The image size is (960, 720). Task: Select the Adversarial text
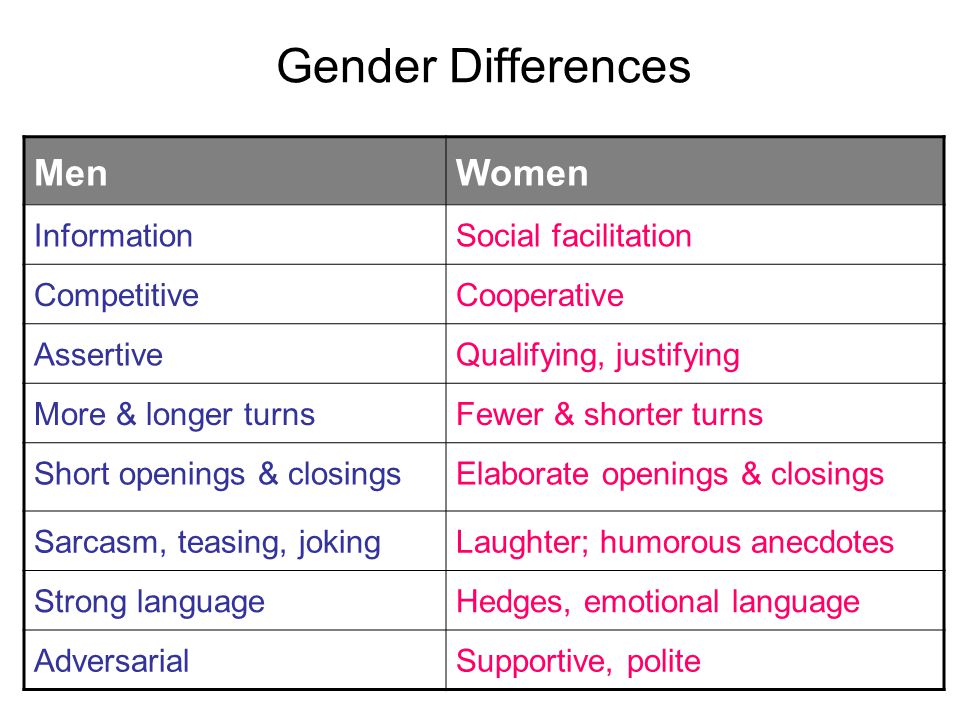tap(111, 661)
